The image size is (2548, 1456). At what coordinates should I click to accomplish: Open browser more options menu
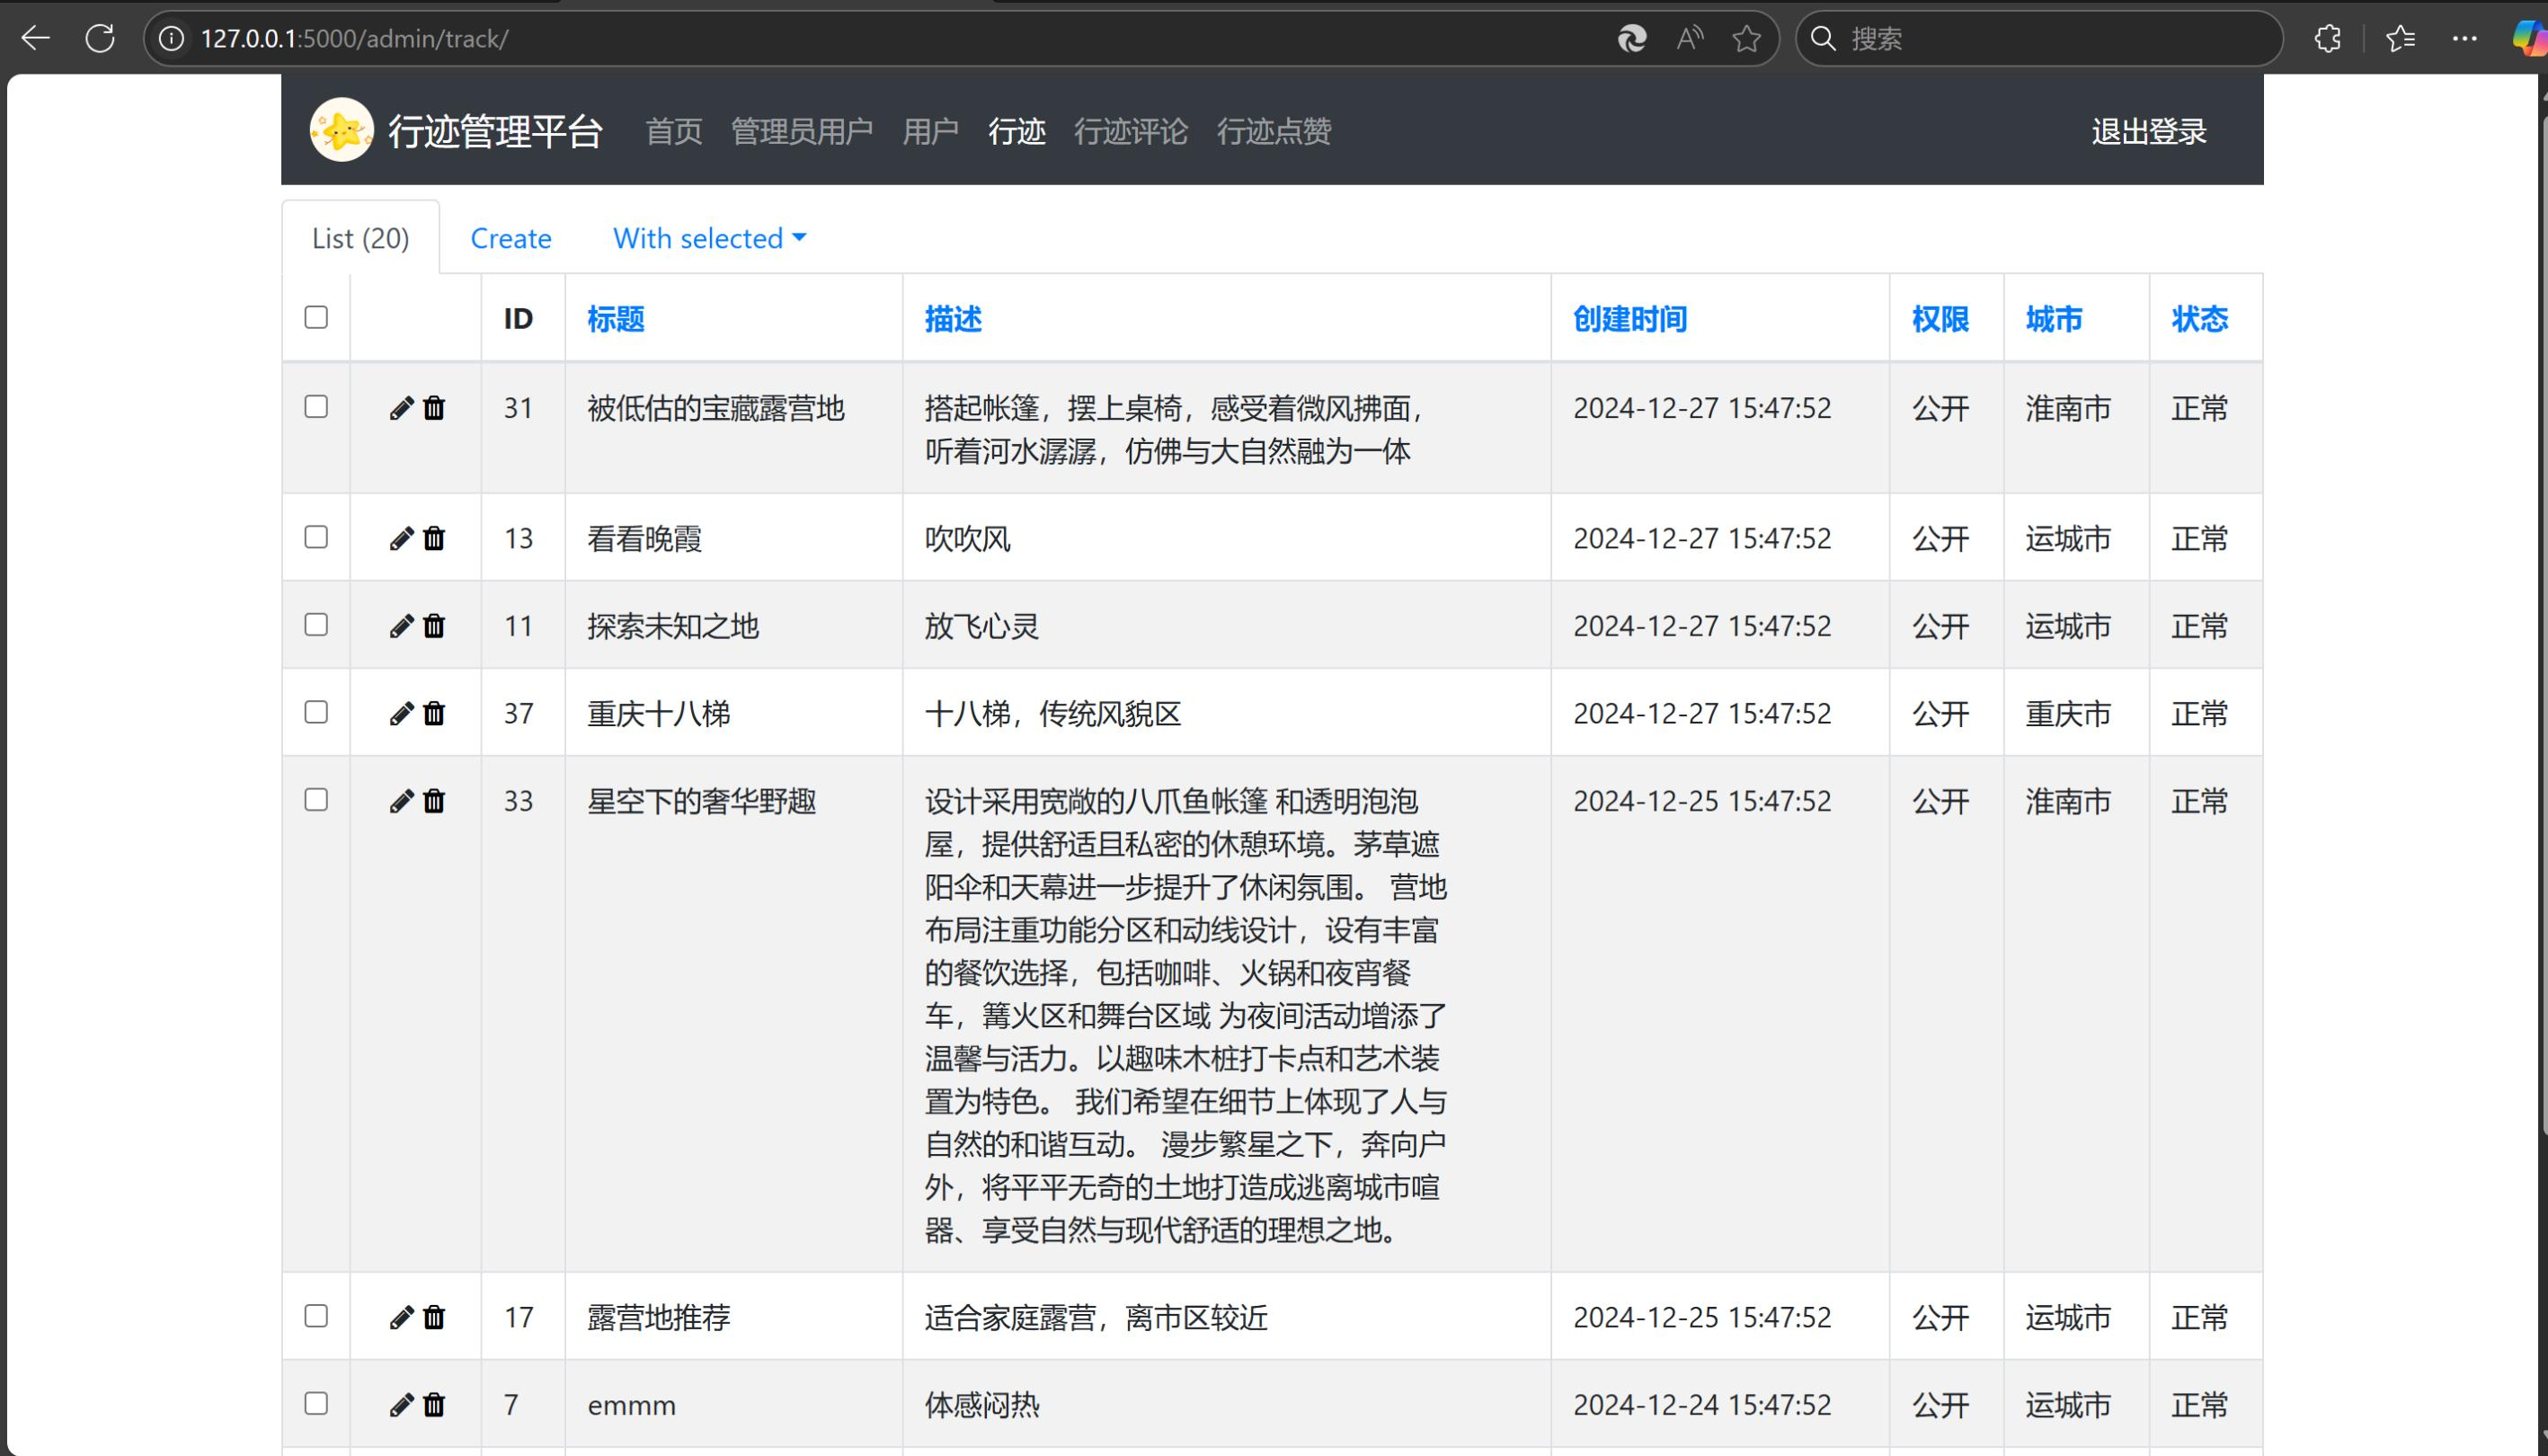tap(2463, 38)
